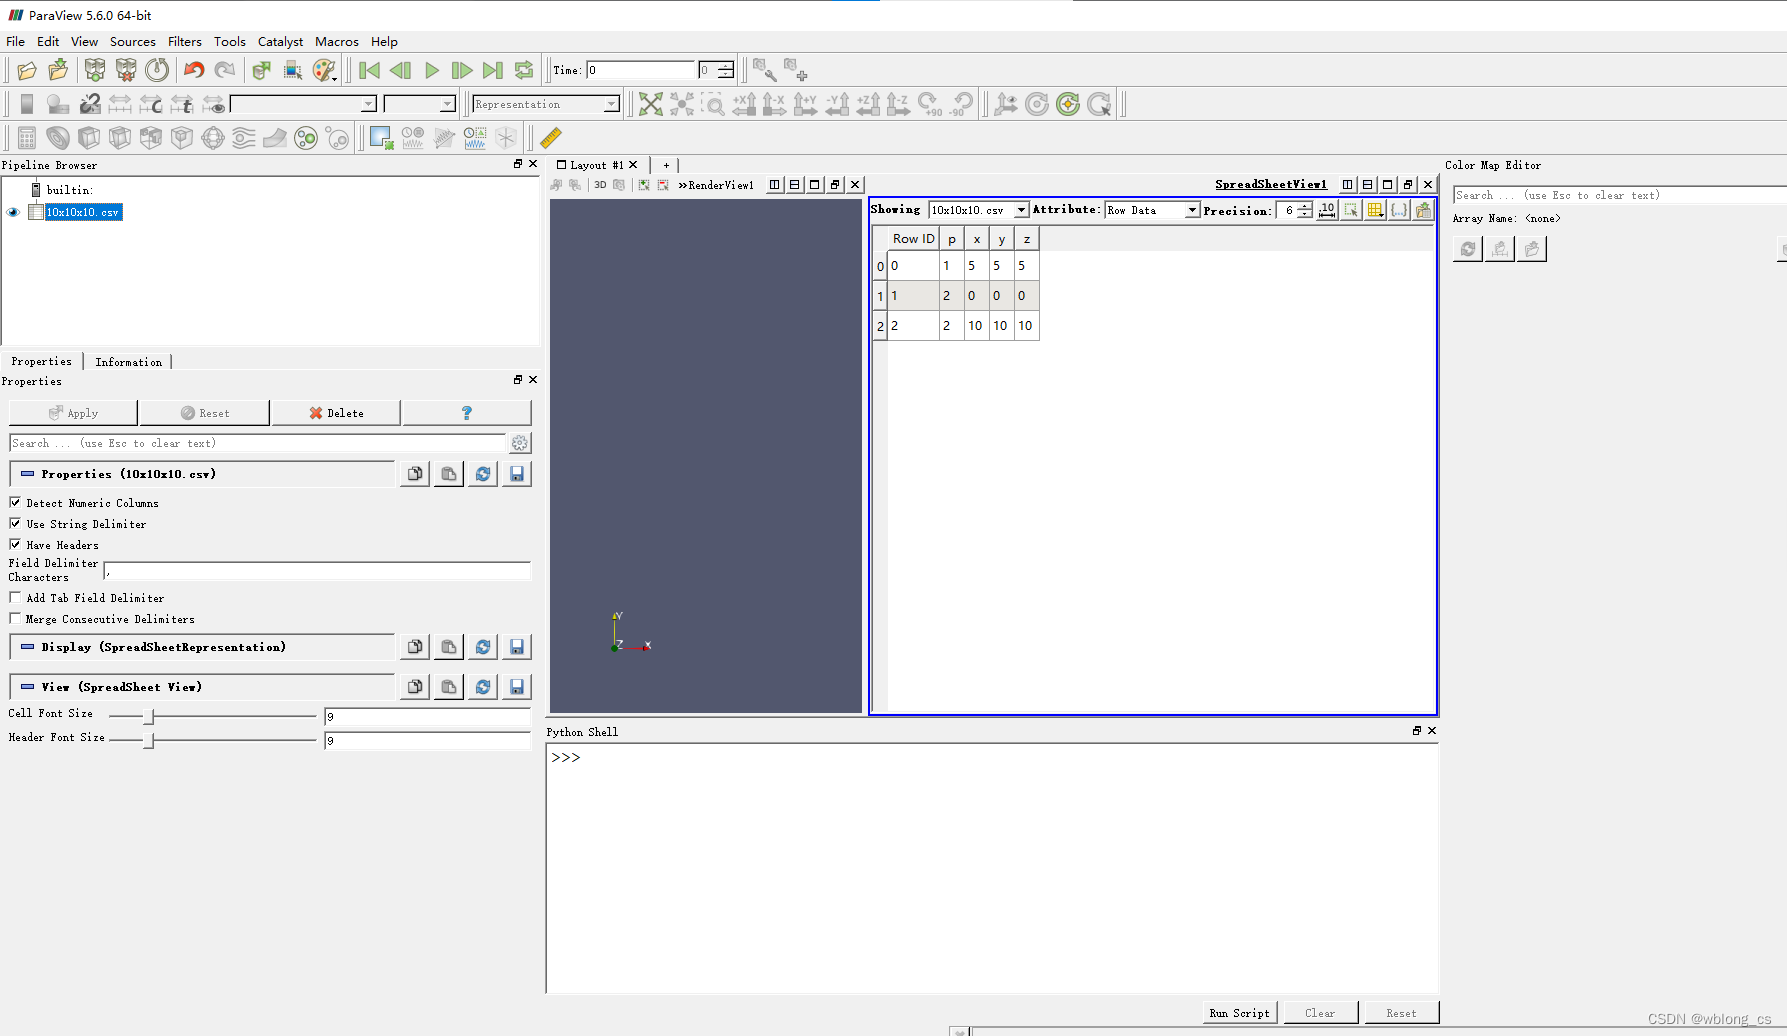Uncheck Detect Numeric Columns
The image size is (1787, 1036).
pyautogui.click(x=15, y=502)
